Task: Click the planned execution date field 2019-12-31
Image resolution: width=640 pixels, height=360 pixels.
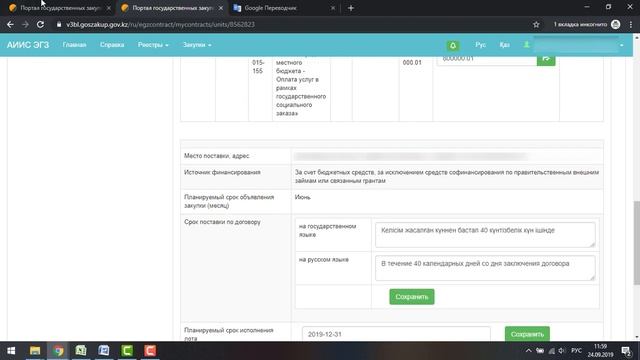Action: [x=396, y=334]
